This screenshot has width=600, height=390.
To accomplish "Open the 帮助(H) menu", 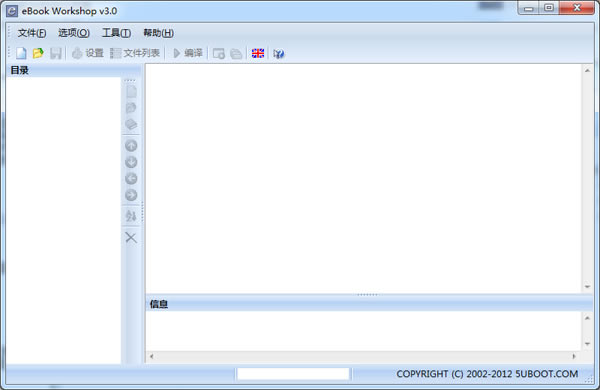I will pyautogui.click(x=158, y=33).
